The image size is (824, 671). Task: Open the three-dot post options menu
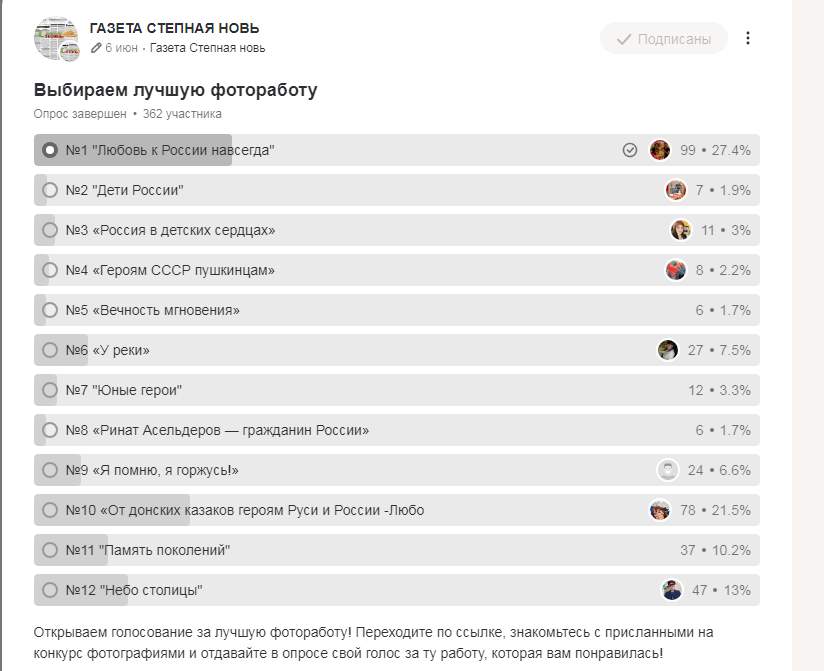(748, 39)
